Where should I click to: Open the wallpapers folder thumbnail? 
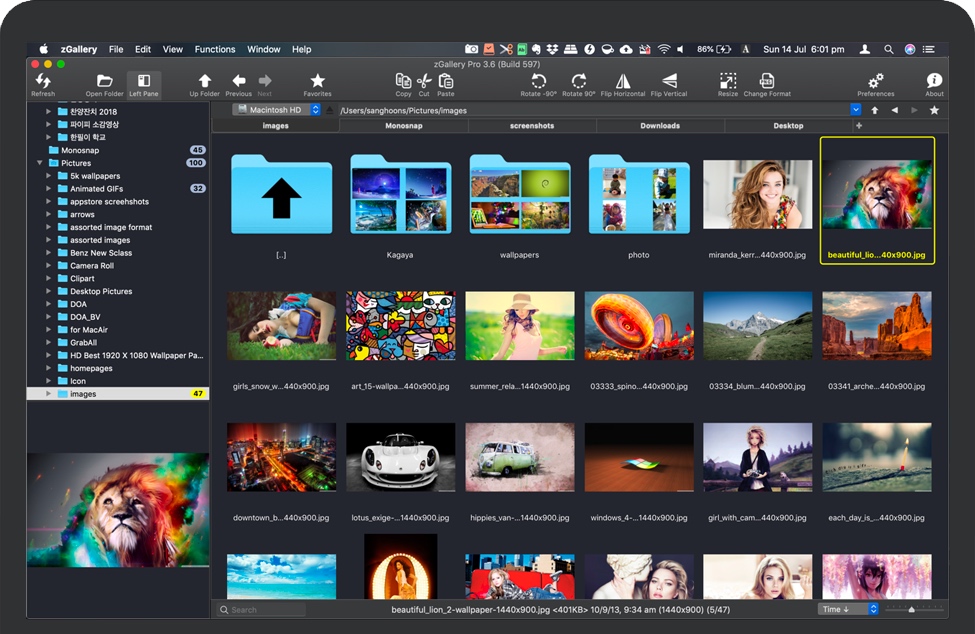(520, 195)
